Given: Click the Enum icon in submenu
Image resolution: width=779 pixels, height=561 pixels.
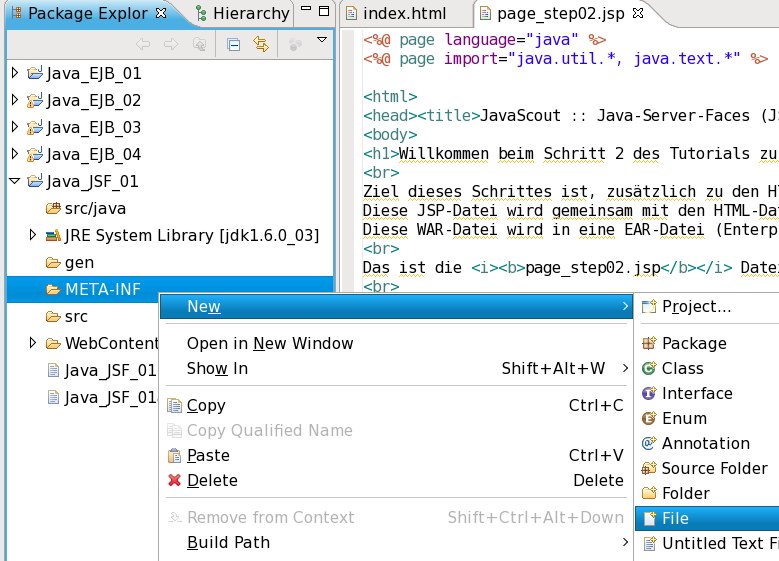Looking at the screenshot, I should click(649, 418).
